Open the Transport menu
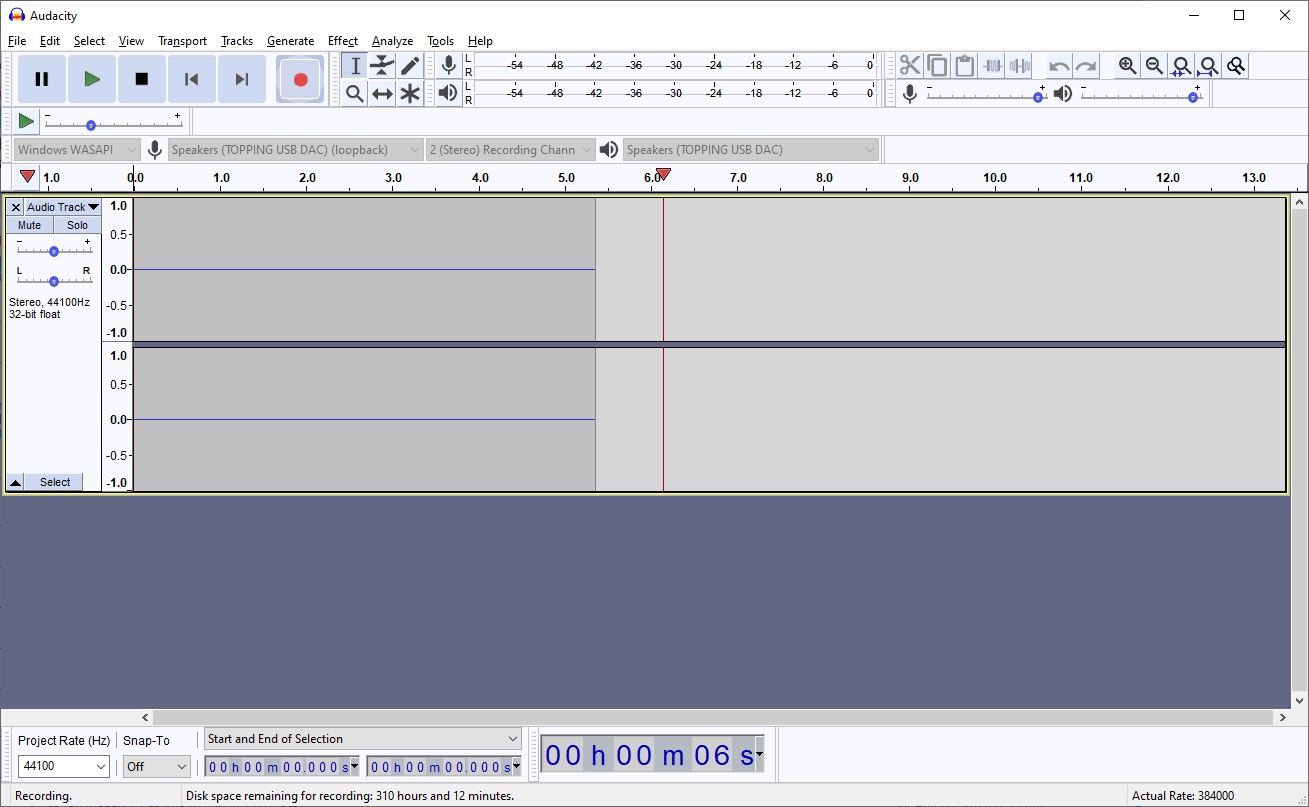Image resolution: width=1309 pixels, height=807 pixels. (183, 41)
